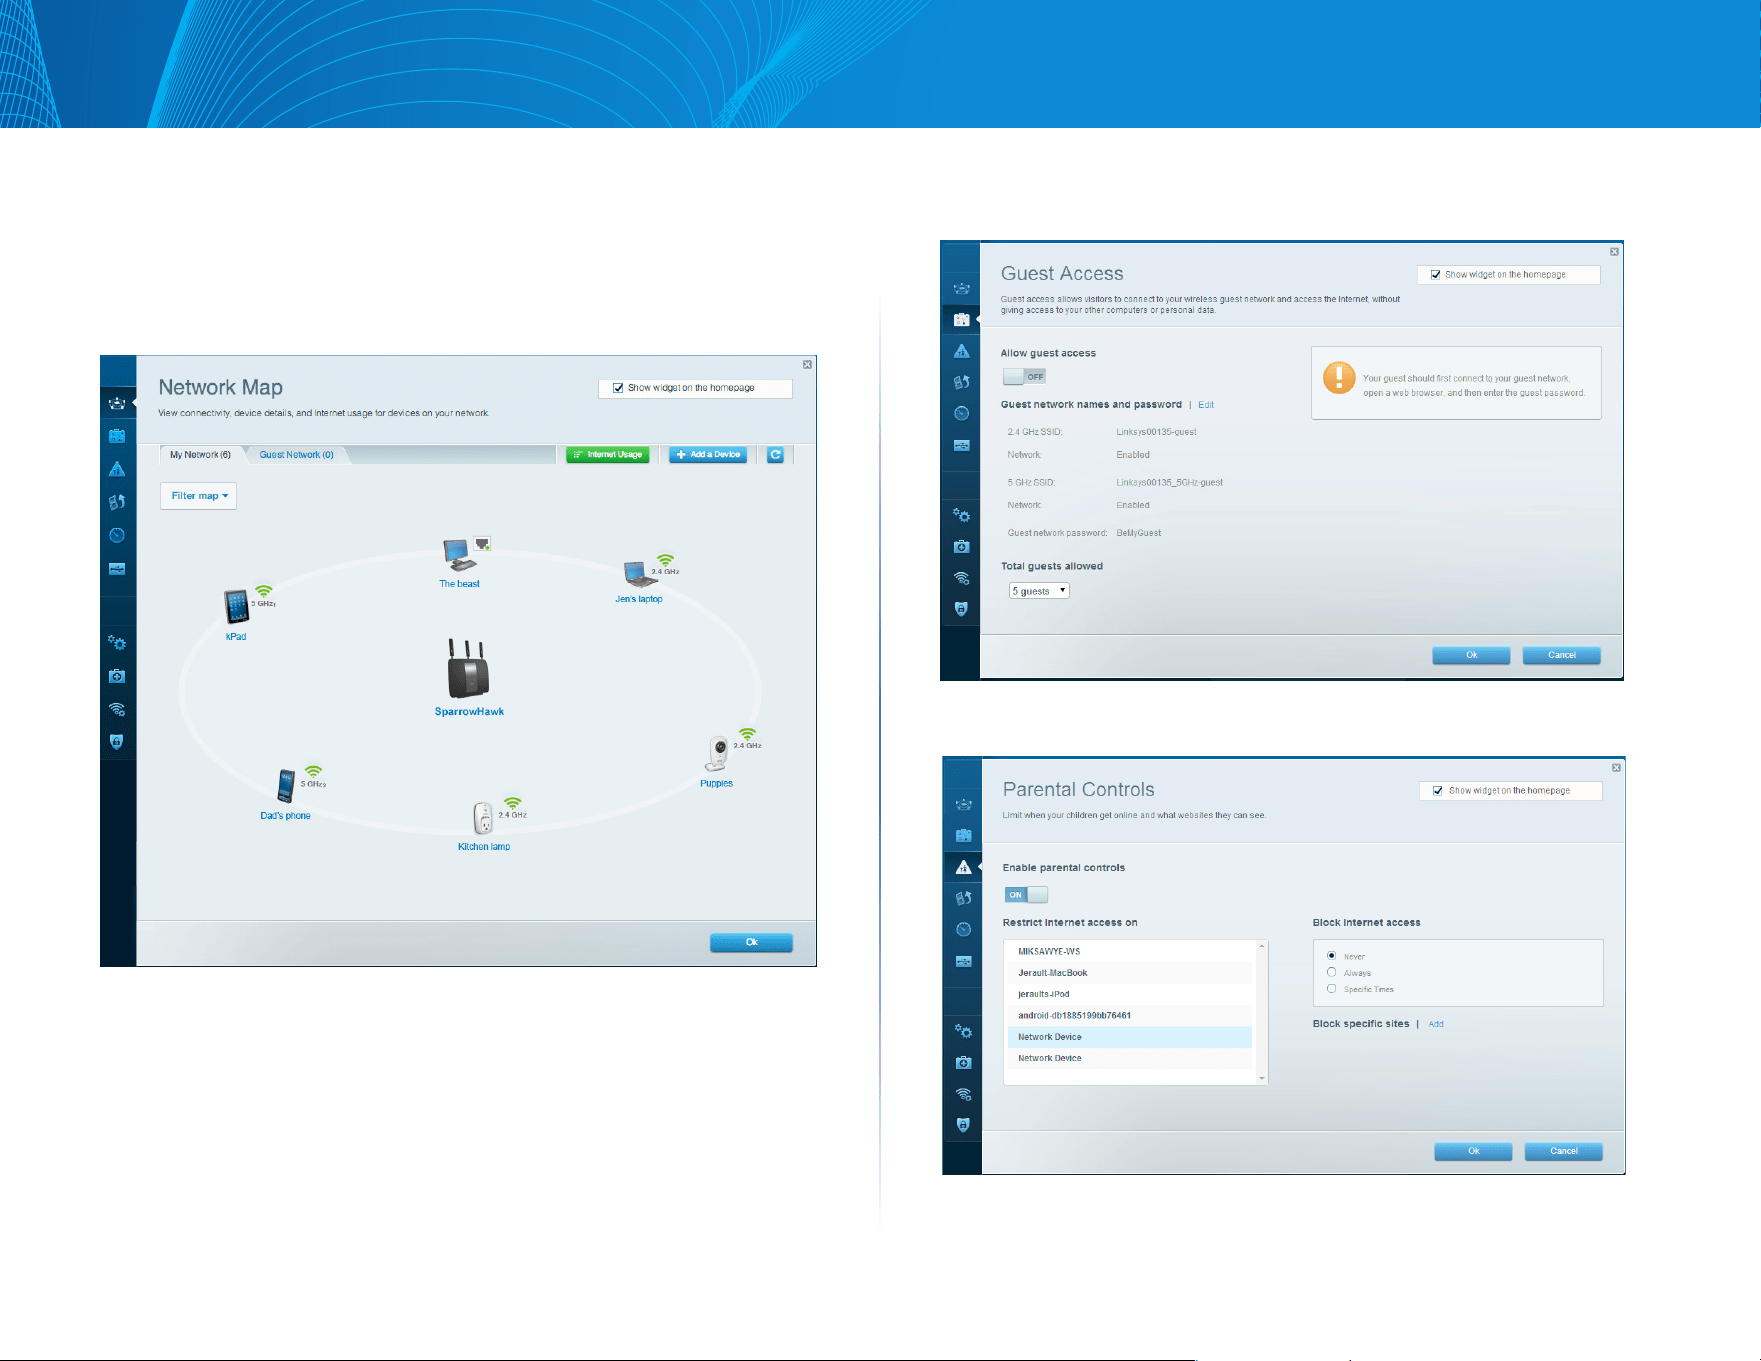This screenshot has width=1761, height=1361.
Task: Switch to the Guest Network (0) tab
Action: 296,455
